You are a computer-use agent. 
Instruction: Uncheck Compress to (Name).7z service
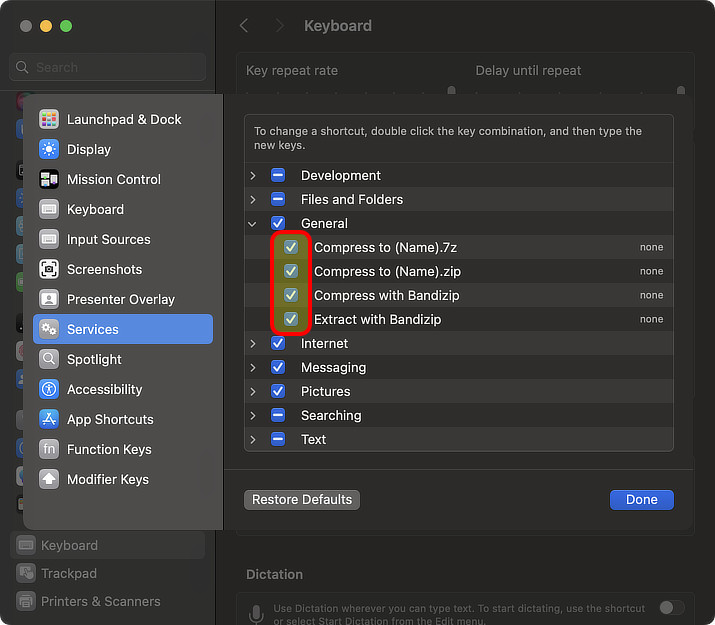coord(291,247)
